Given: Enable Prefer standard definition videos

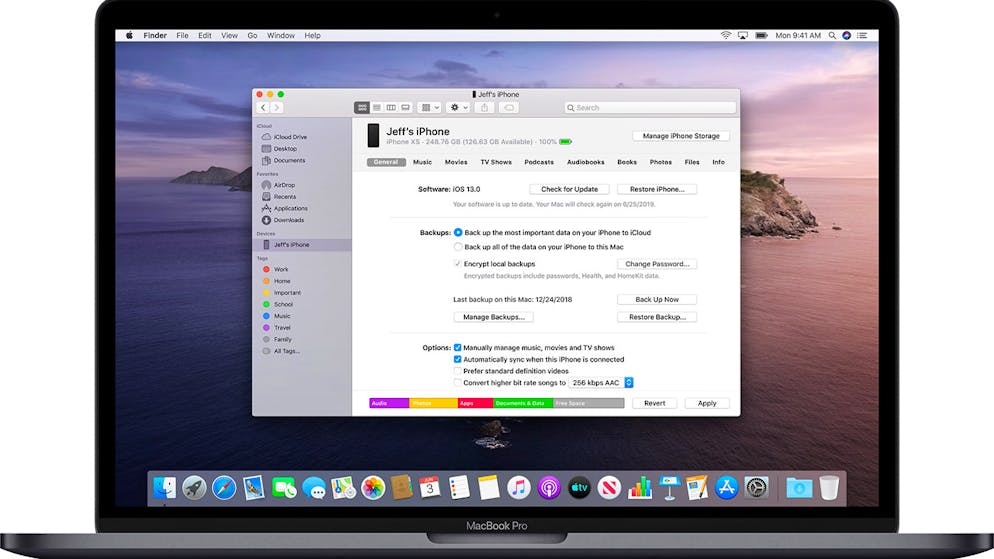Looking at the screenshot, I should pyautogui.click(x=457, y=371).
